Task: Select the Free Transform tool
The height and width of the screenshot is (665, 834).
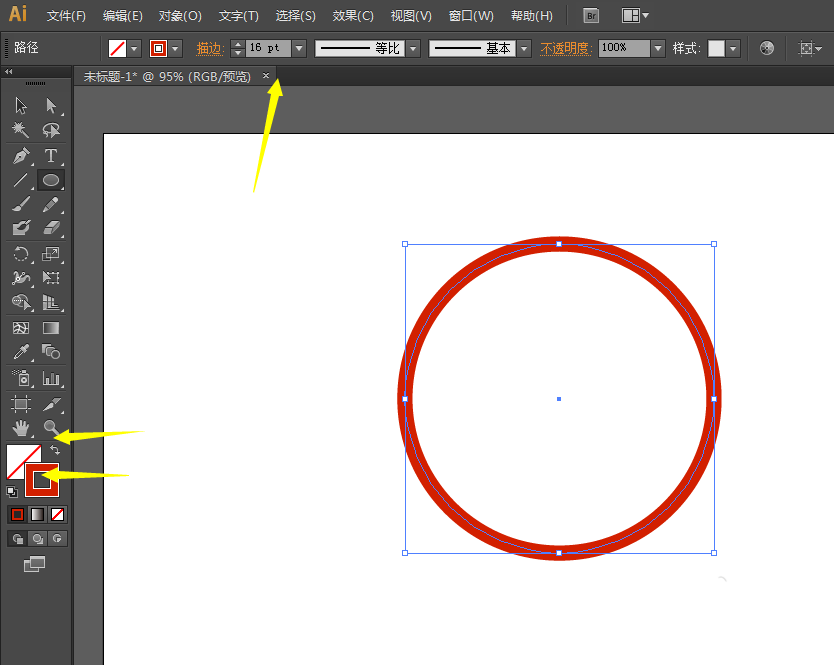Action: (51, 278)
